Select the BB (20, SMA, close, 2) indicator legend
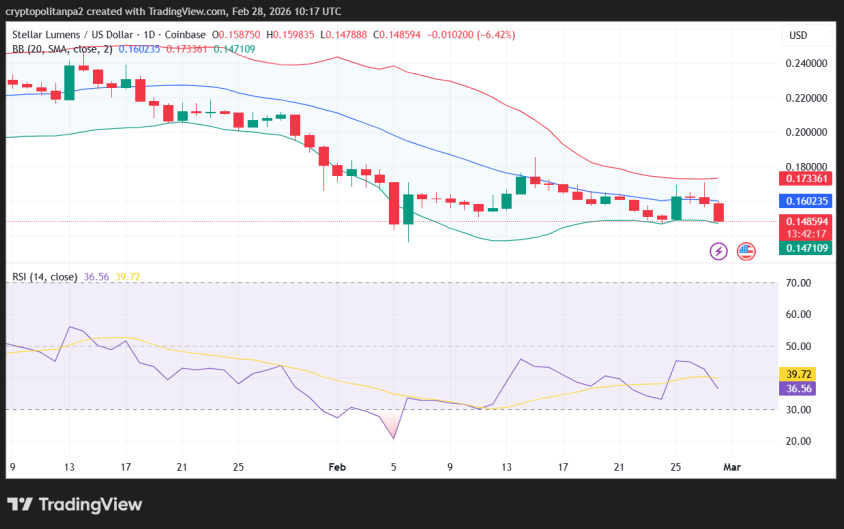Image resolution: width=844 pixels, height=529 pixels. [x=62, y=48]
